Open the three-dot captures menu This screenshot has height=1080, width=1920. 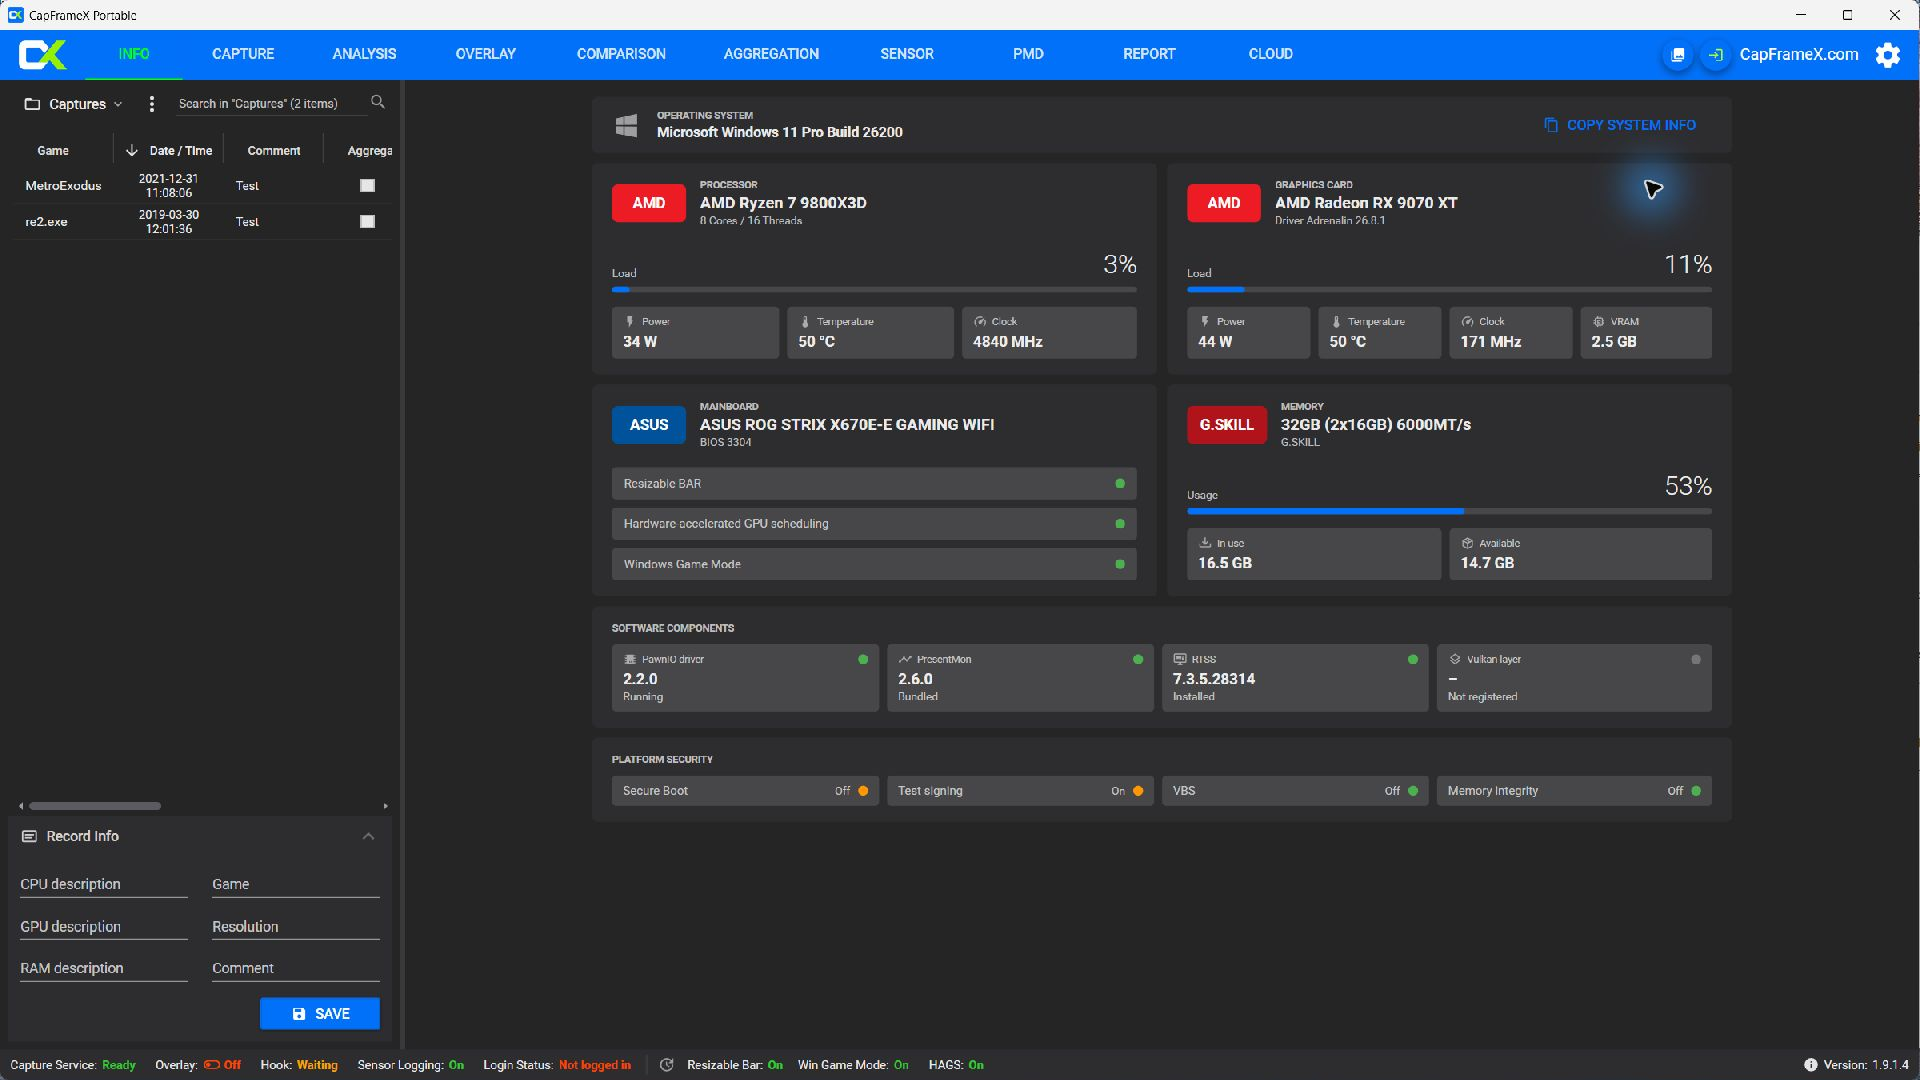151,103
